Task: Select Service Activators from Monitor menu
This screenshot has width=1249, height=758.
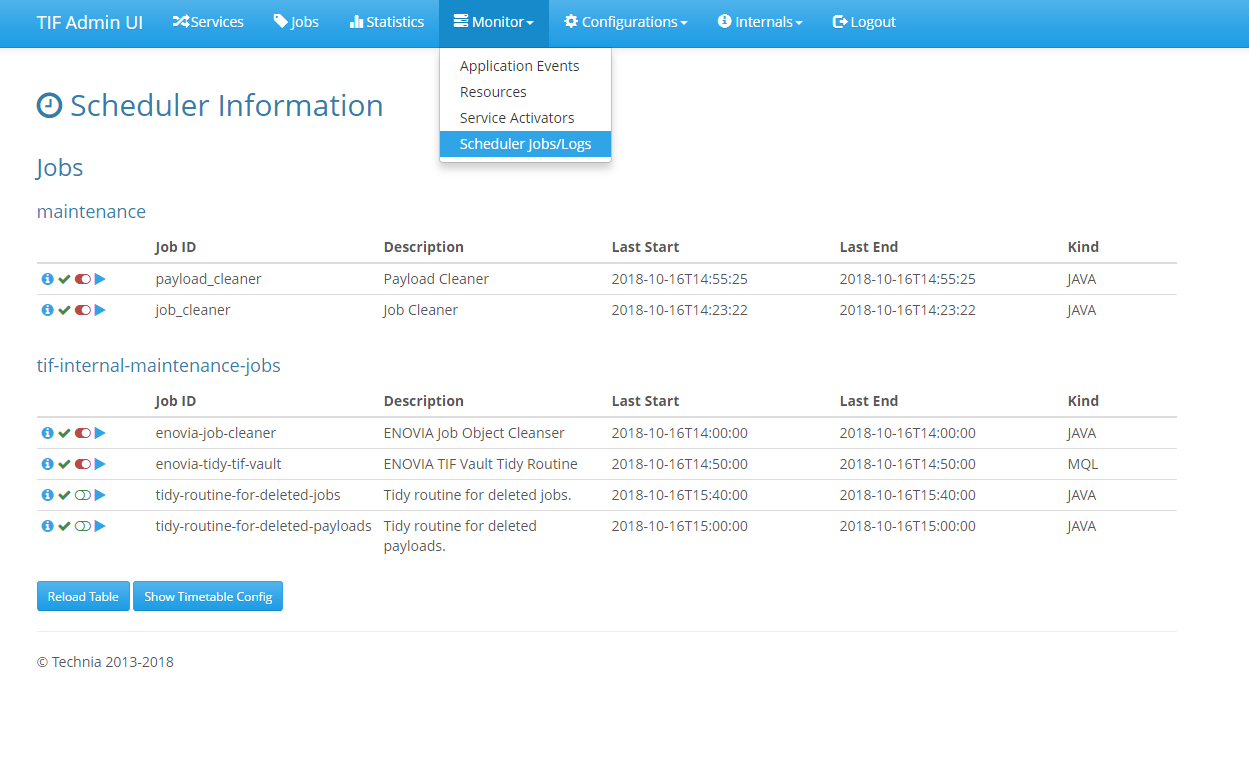Action: [517, 118]
